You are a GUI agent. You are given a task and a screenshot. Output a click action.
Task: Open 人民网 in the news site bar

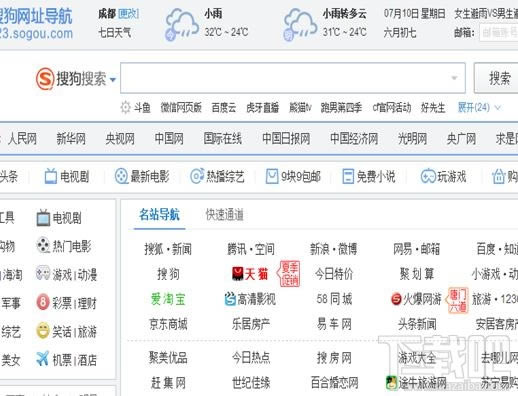[22, 138]
